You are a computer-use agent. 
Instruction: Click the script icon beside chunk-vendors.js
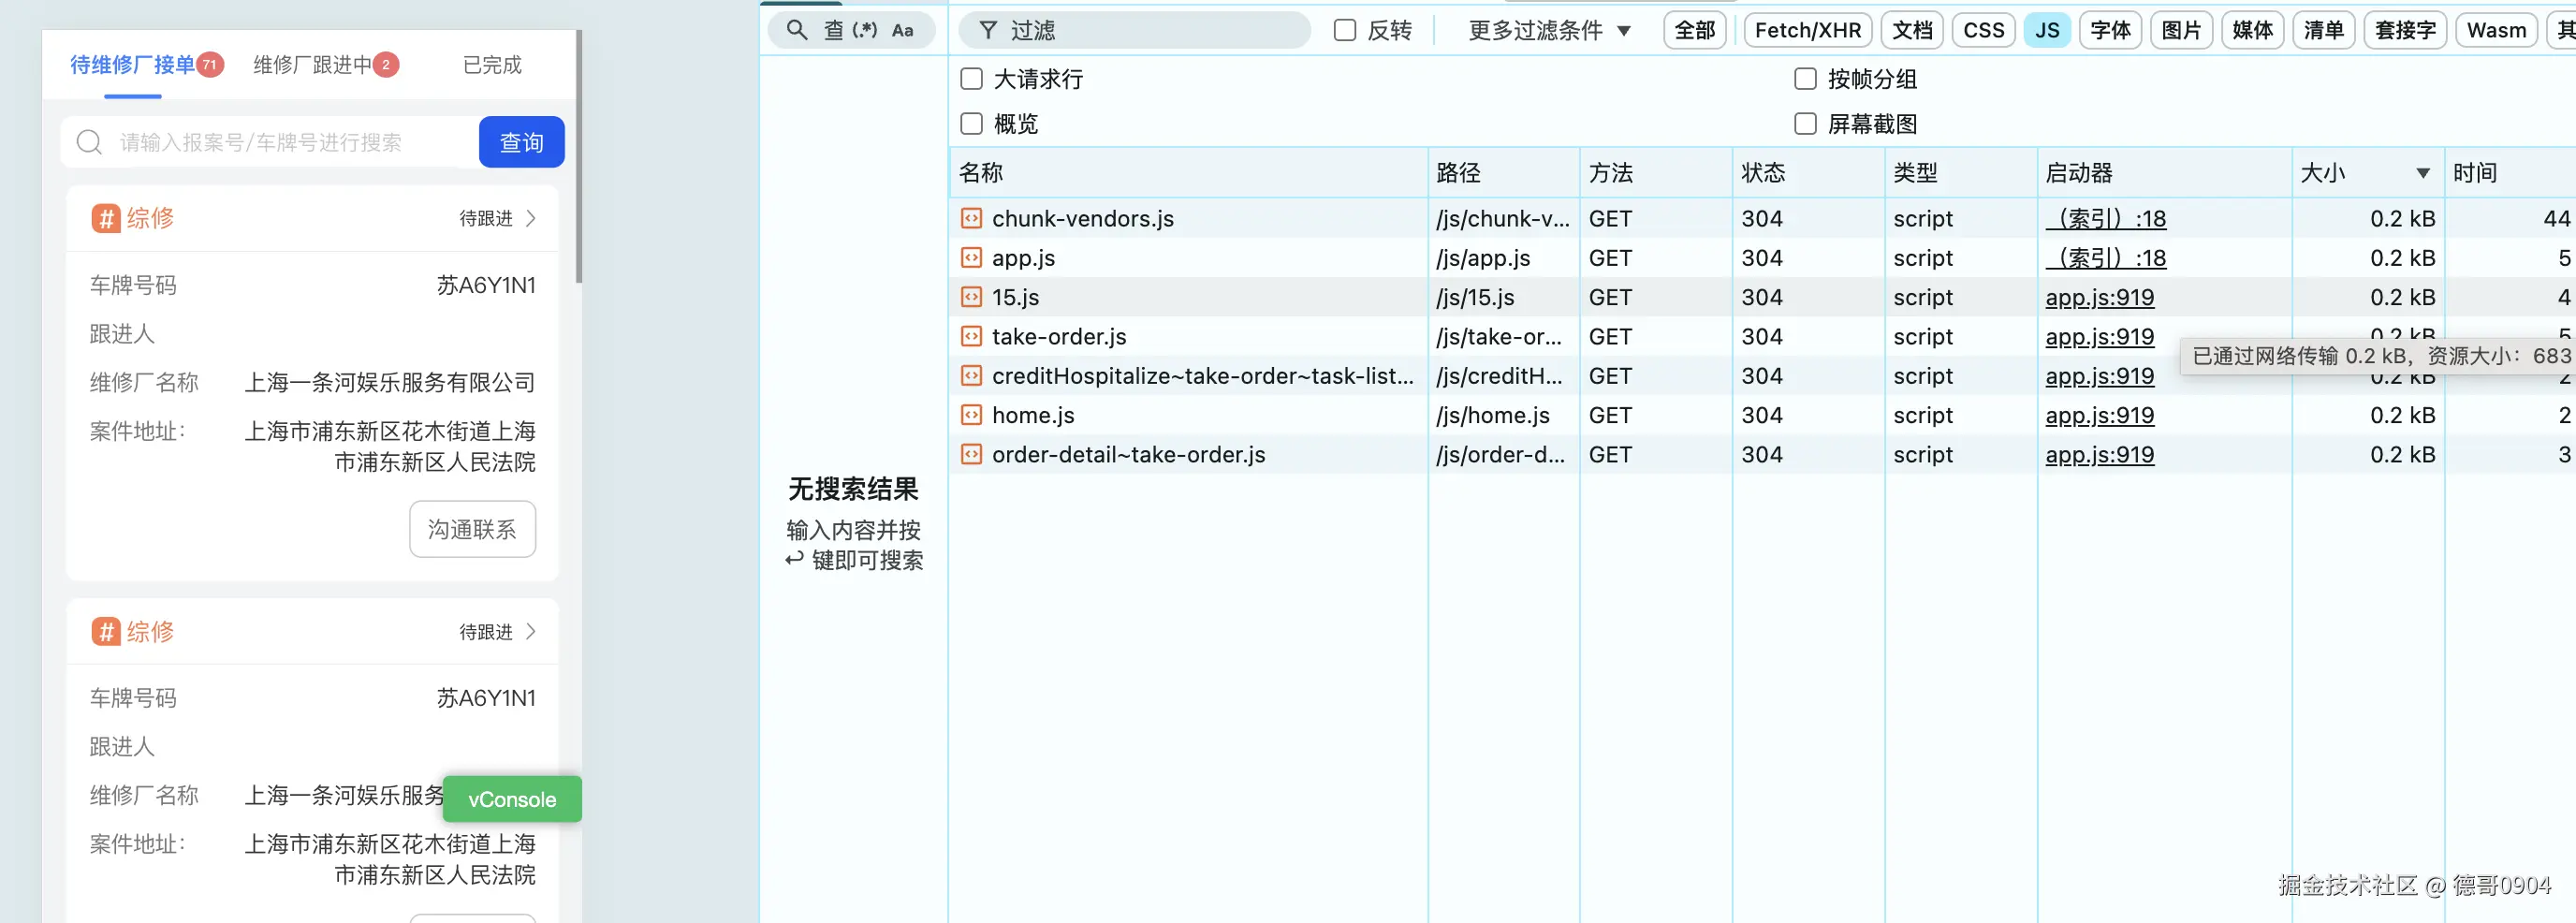click(x=971, y=218)
